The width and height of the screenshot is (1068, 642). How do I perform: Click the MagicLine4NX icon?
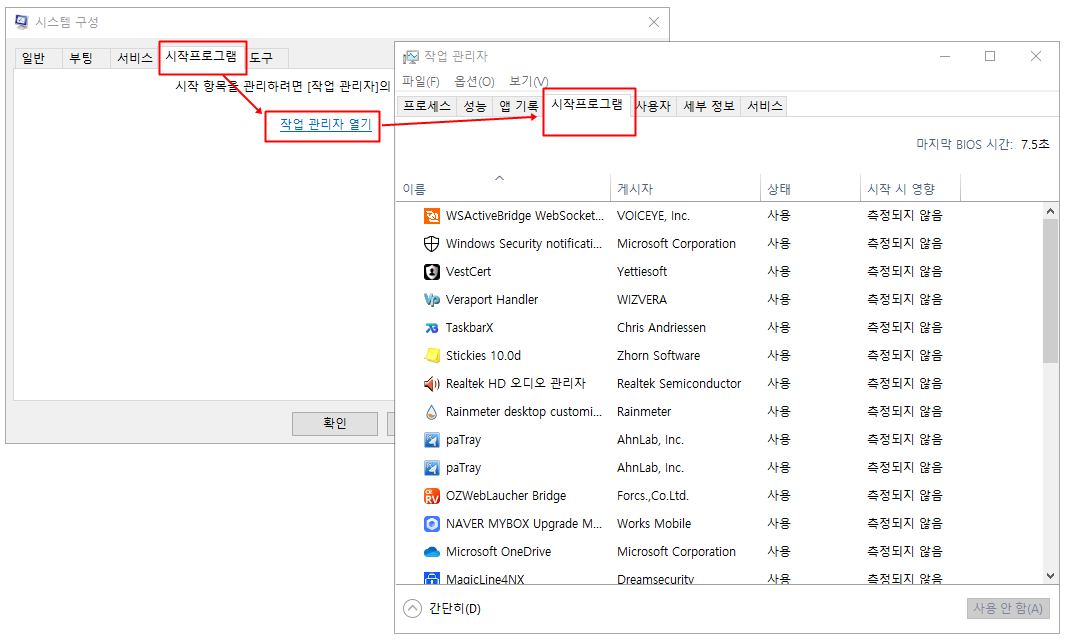click(x=432, y=579)
